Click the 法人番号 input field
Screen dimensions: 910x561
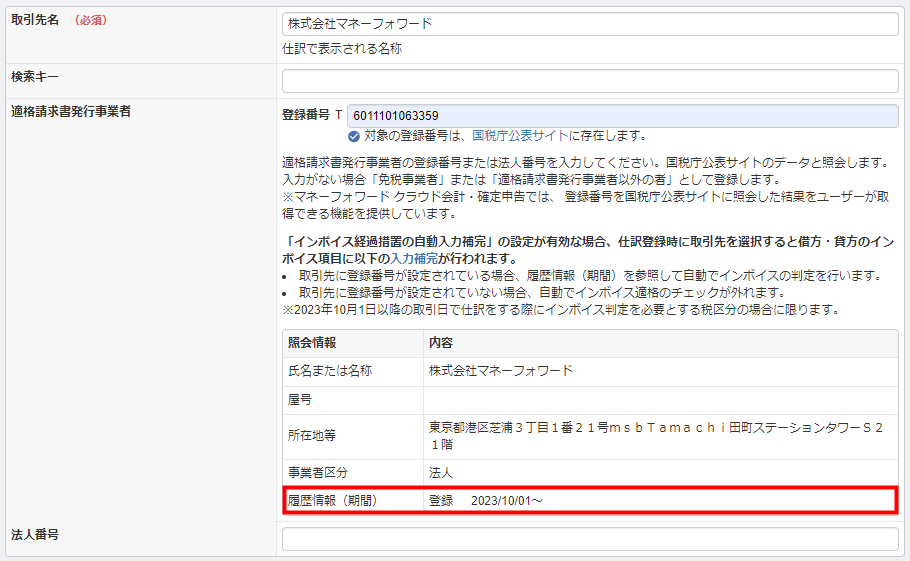(590, 539)
